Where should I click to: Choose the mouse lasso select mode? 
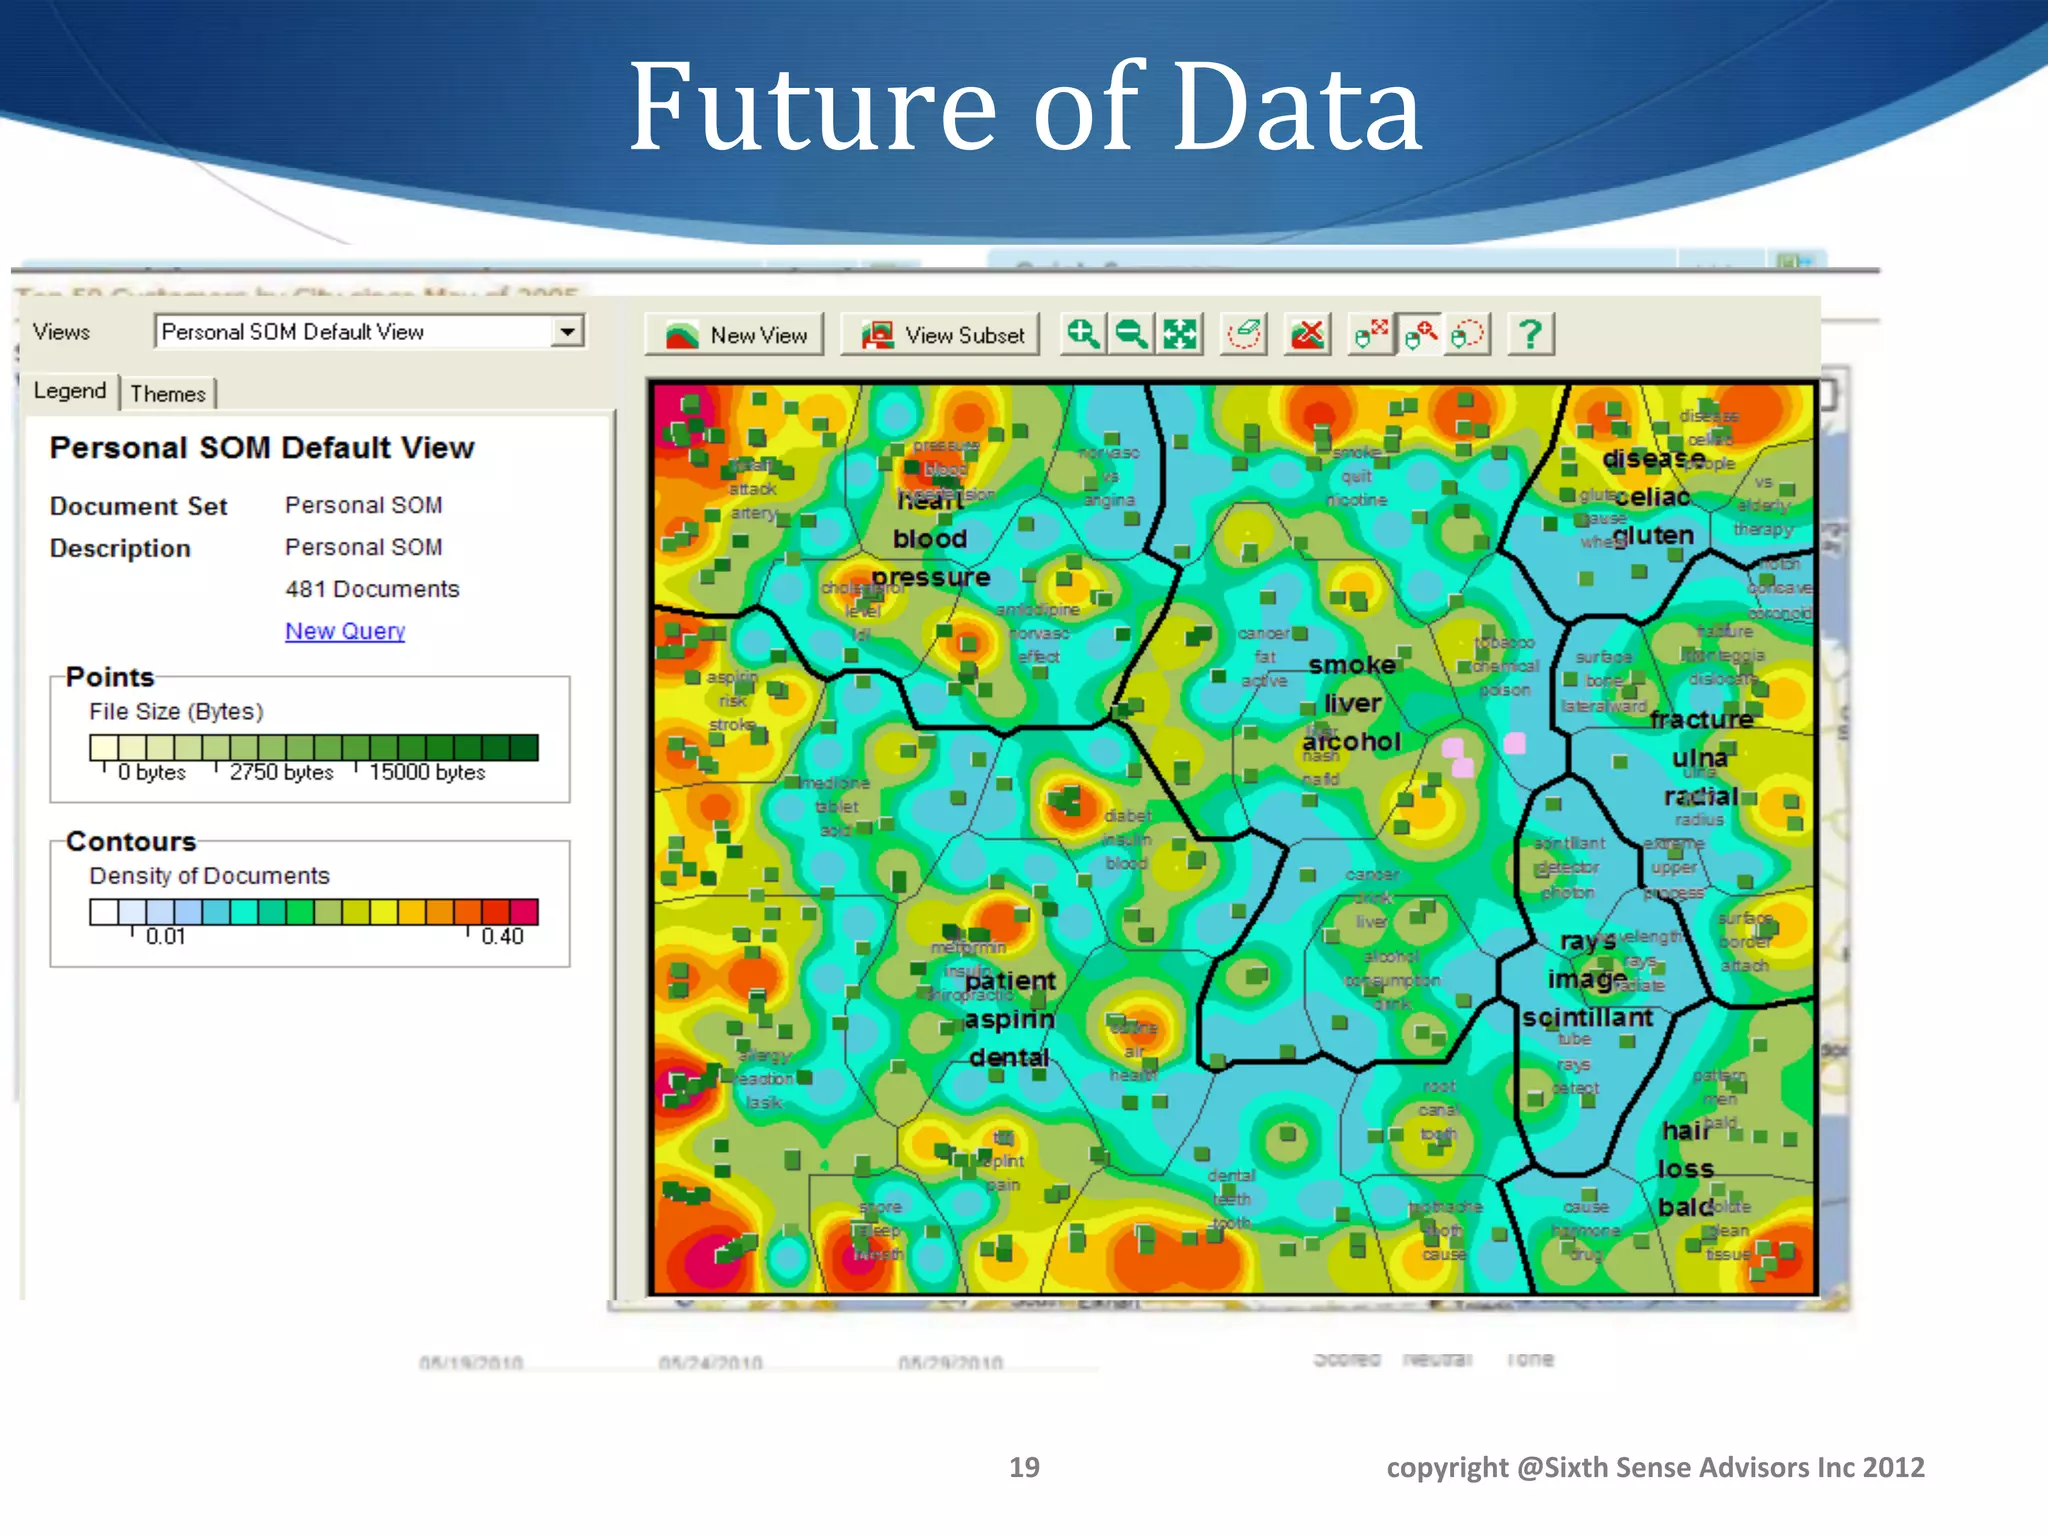coord(1468,334)
